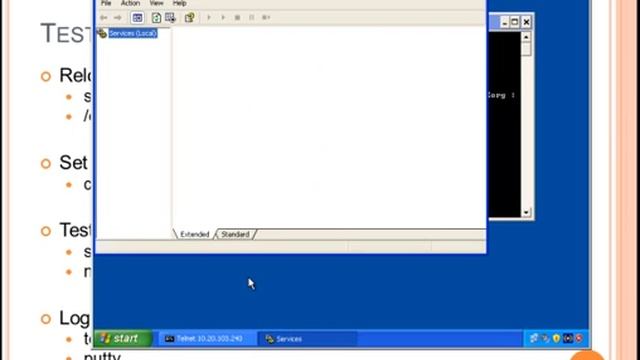This screenshot has width=640, height=360.
Task: Click the Restart Service toolbar icon
Action: 266,18
